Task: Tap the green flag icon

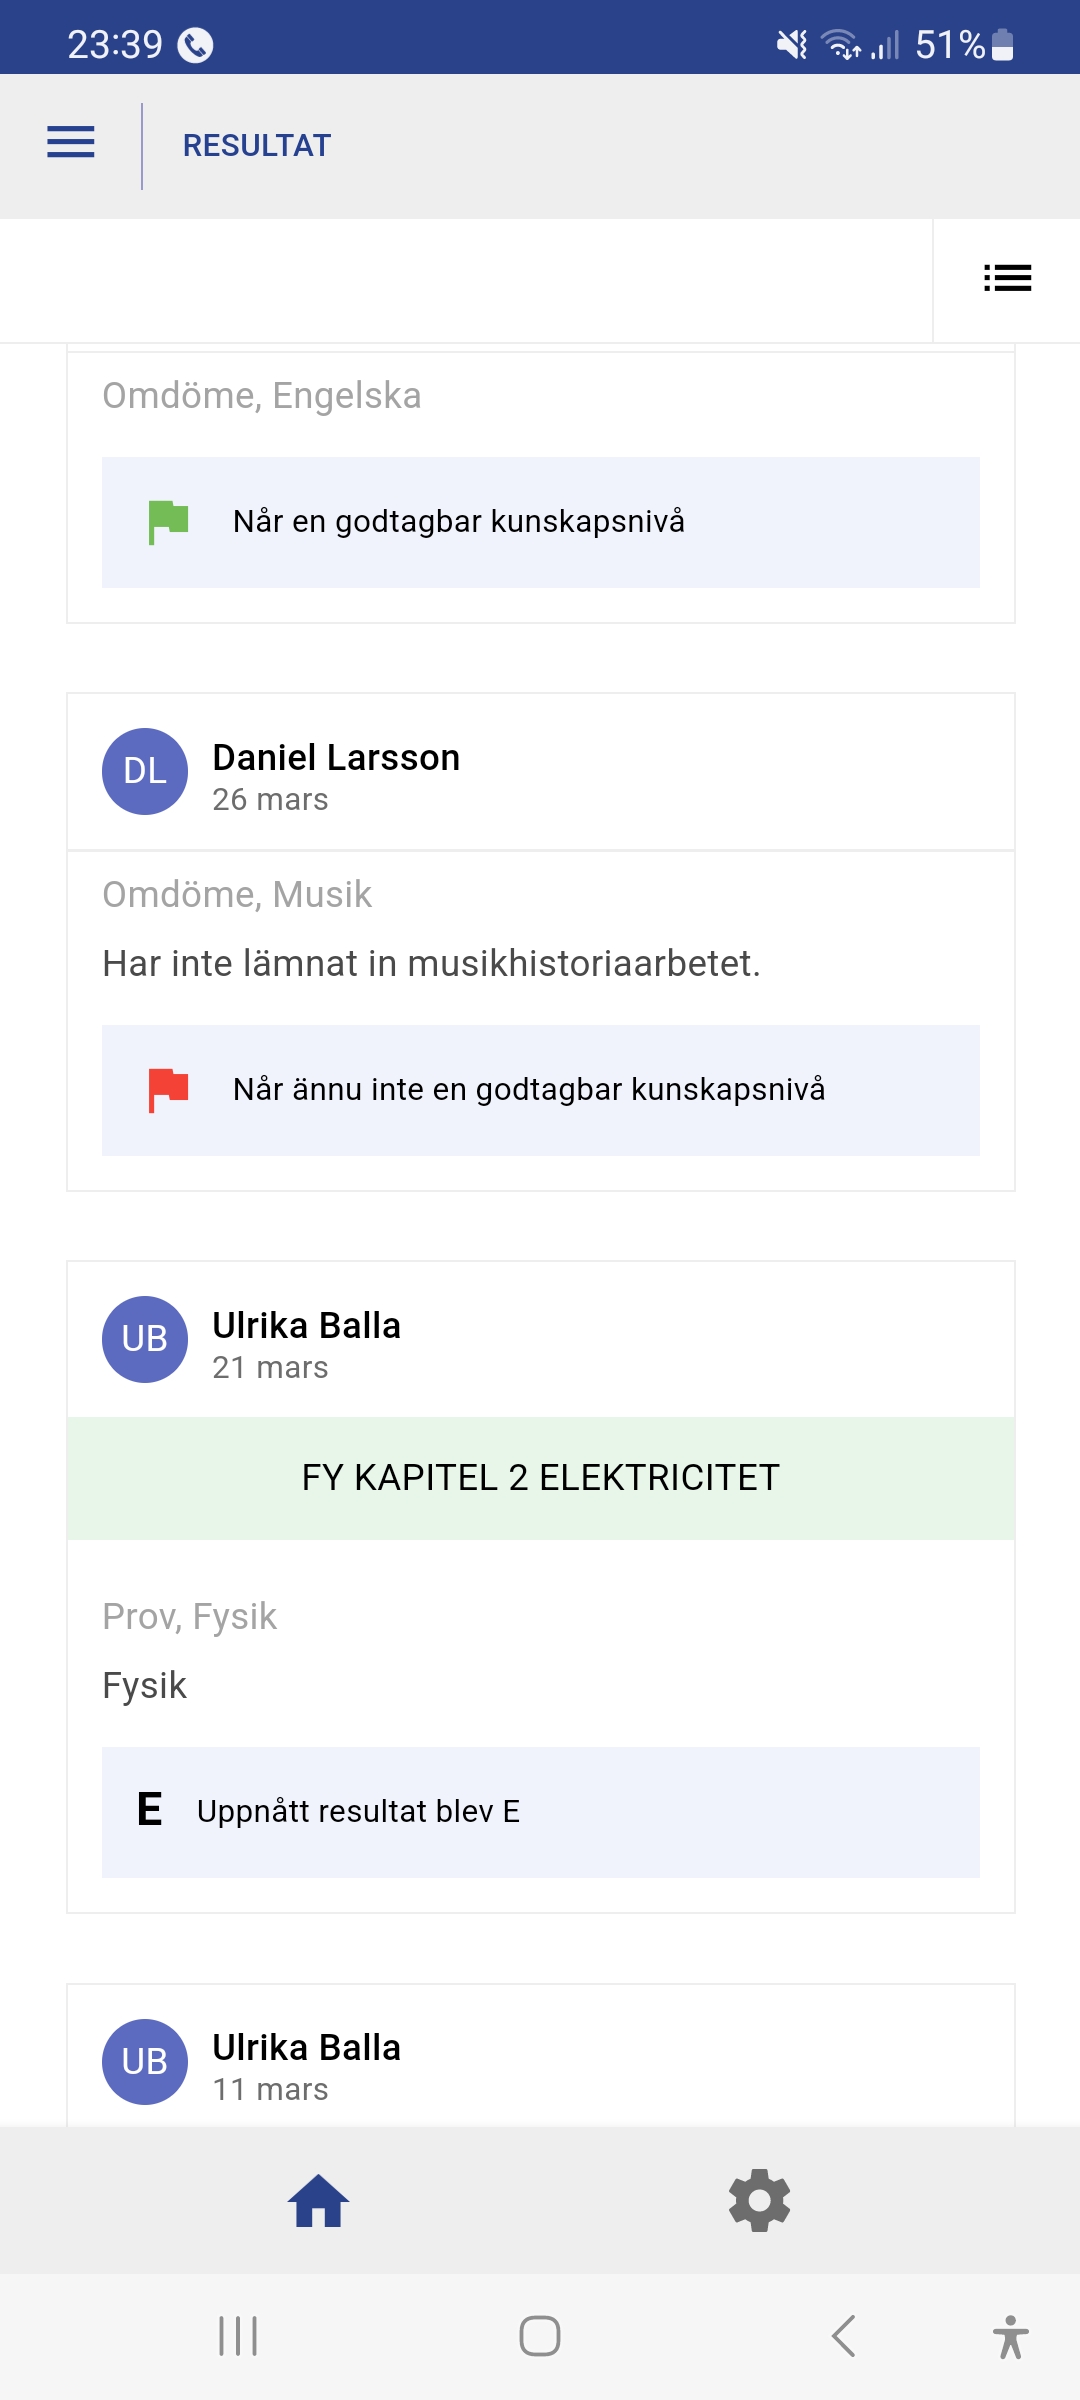Action: coord(168,522)
